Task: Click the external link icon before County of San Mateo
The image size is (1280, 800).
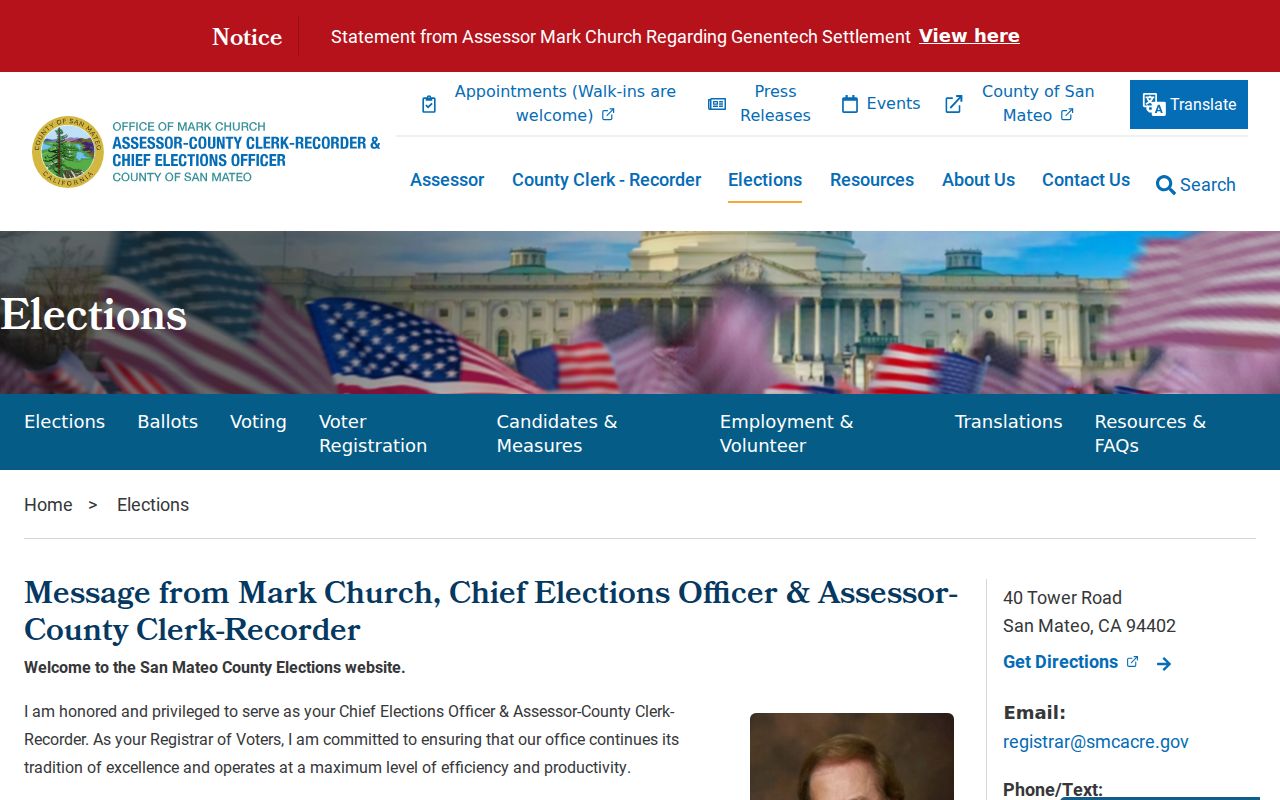Action: click(954, 104)
